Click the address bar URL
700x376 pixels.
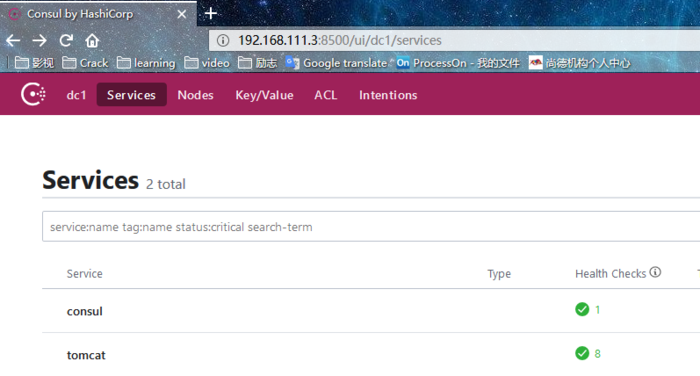(340, 41)
